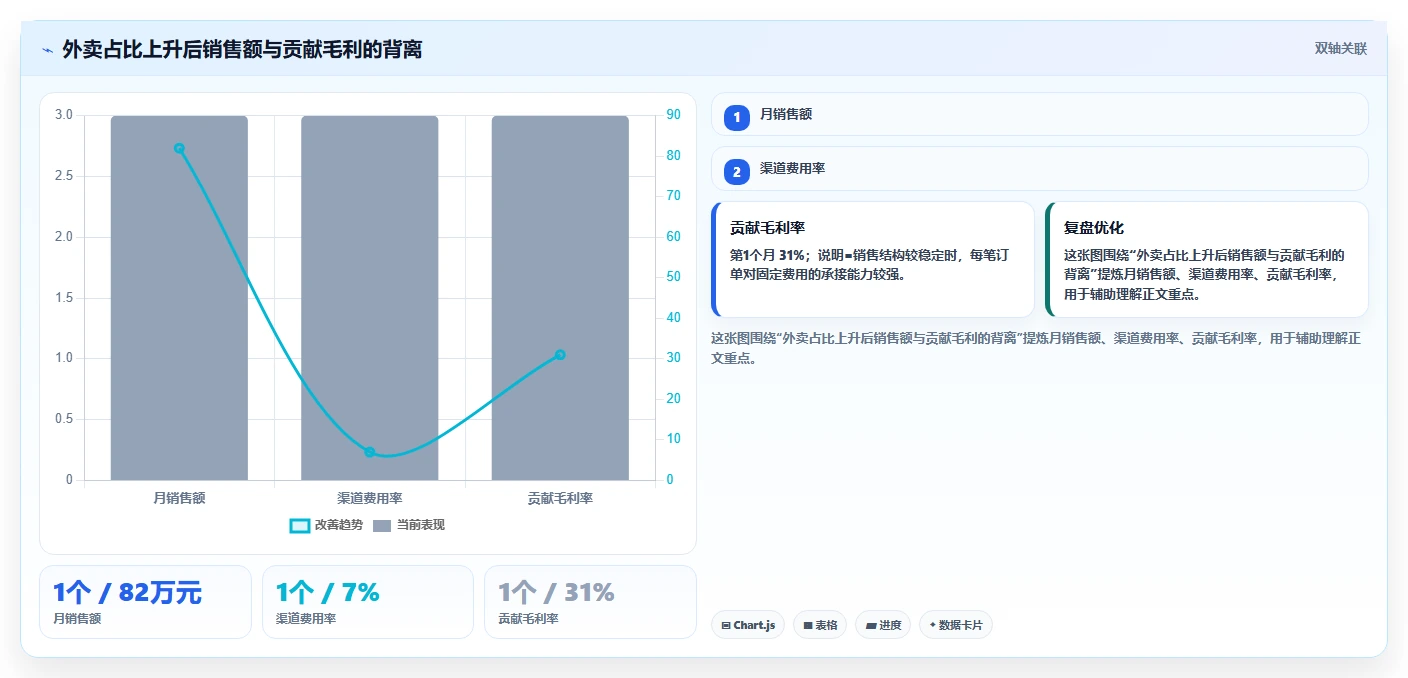Viewport: 1408px width, 678px height.
Task: Click the 月销售额 gray bar
Action: [179, 298]
